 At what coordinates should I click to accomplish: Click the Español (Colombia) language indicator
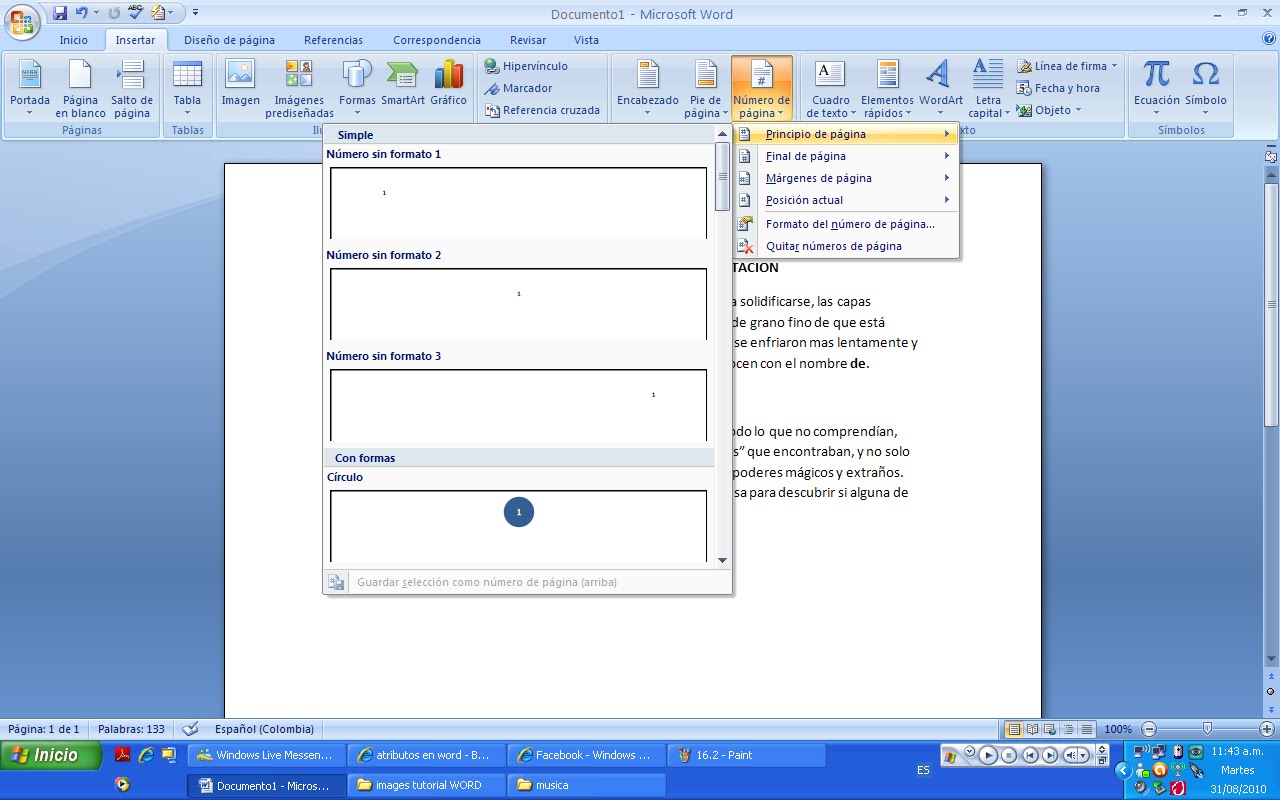point(265,729)
